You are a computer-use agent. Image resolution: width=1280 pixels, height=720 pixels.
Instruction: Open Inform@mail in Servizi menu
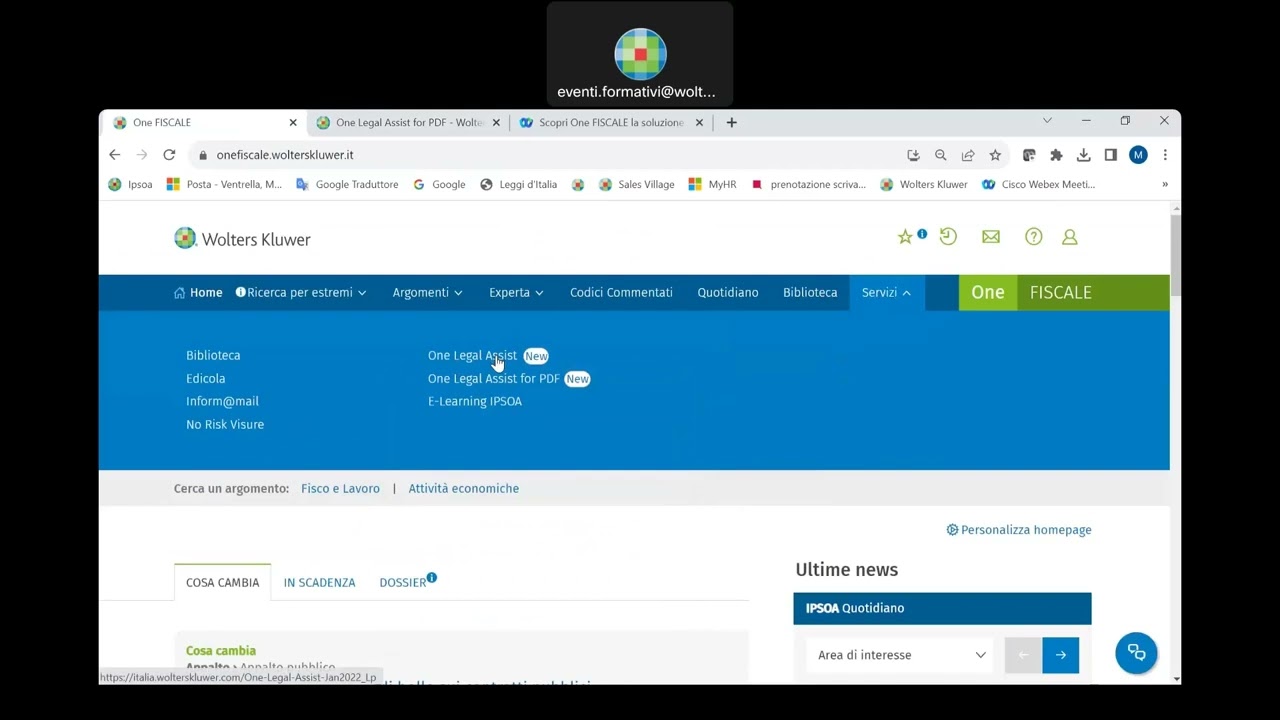(222, 401)
